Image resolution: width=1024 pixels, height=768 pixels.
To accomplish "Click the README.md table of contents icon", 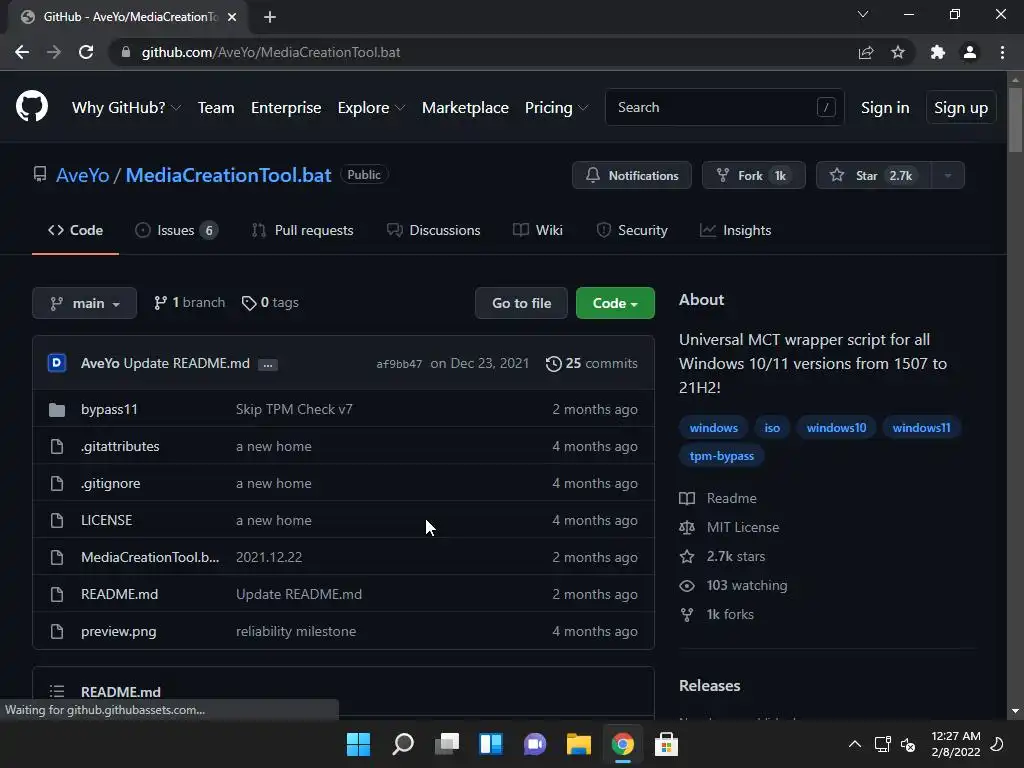I will point(57,691).
